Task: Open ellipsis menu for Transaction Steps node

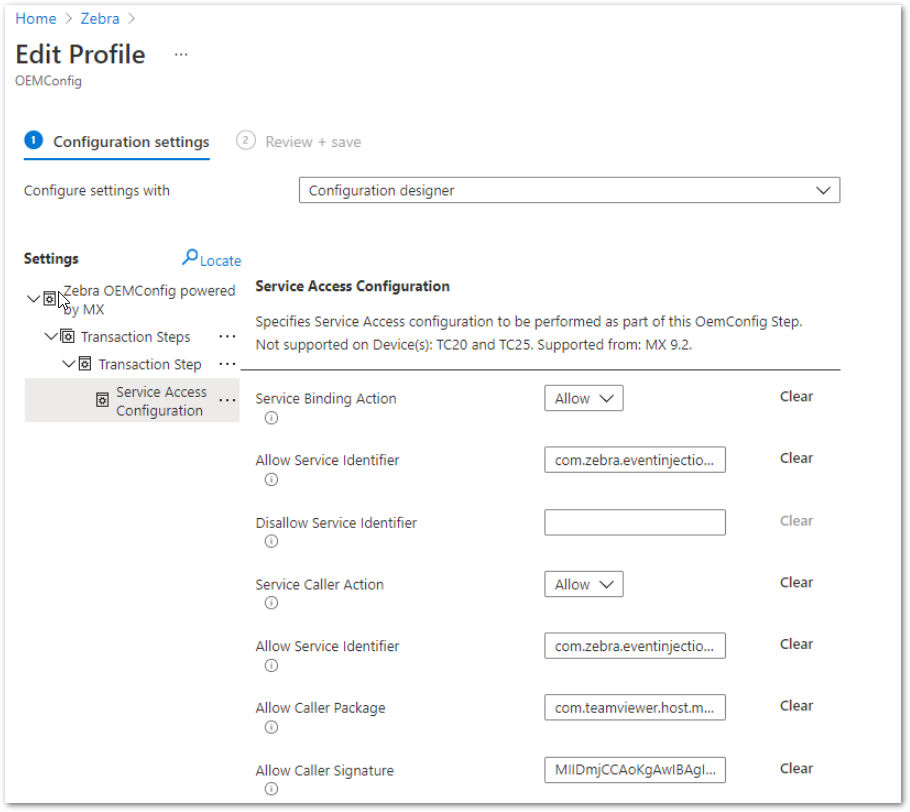Action: (227, 337)
